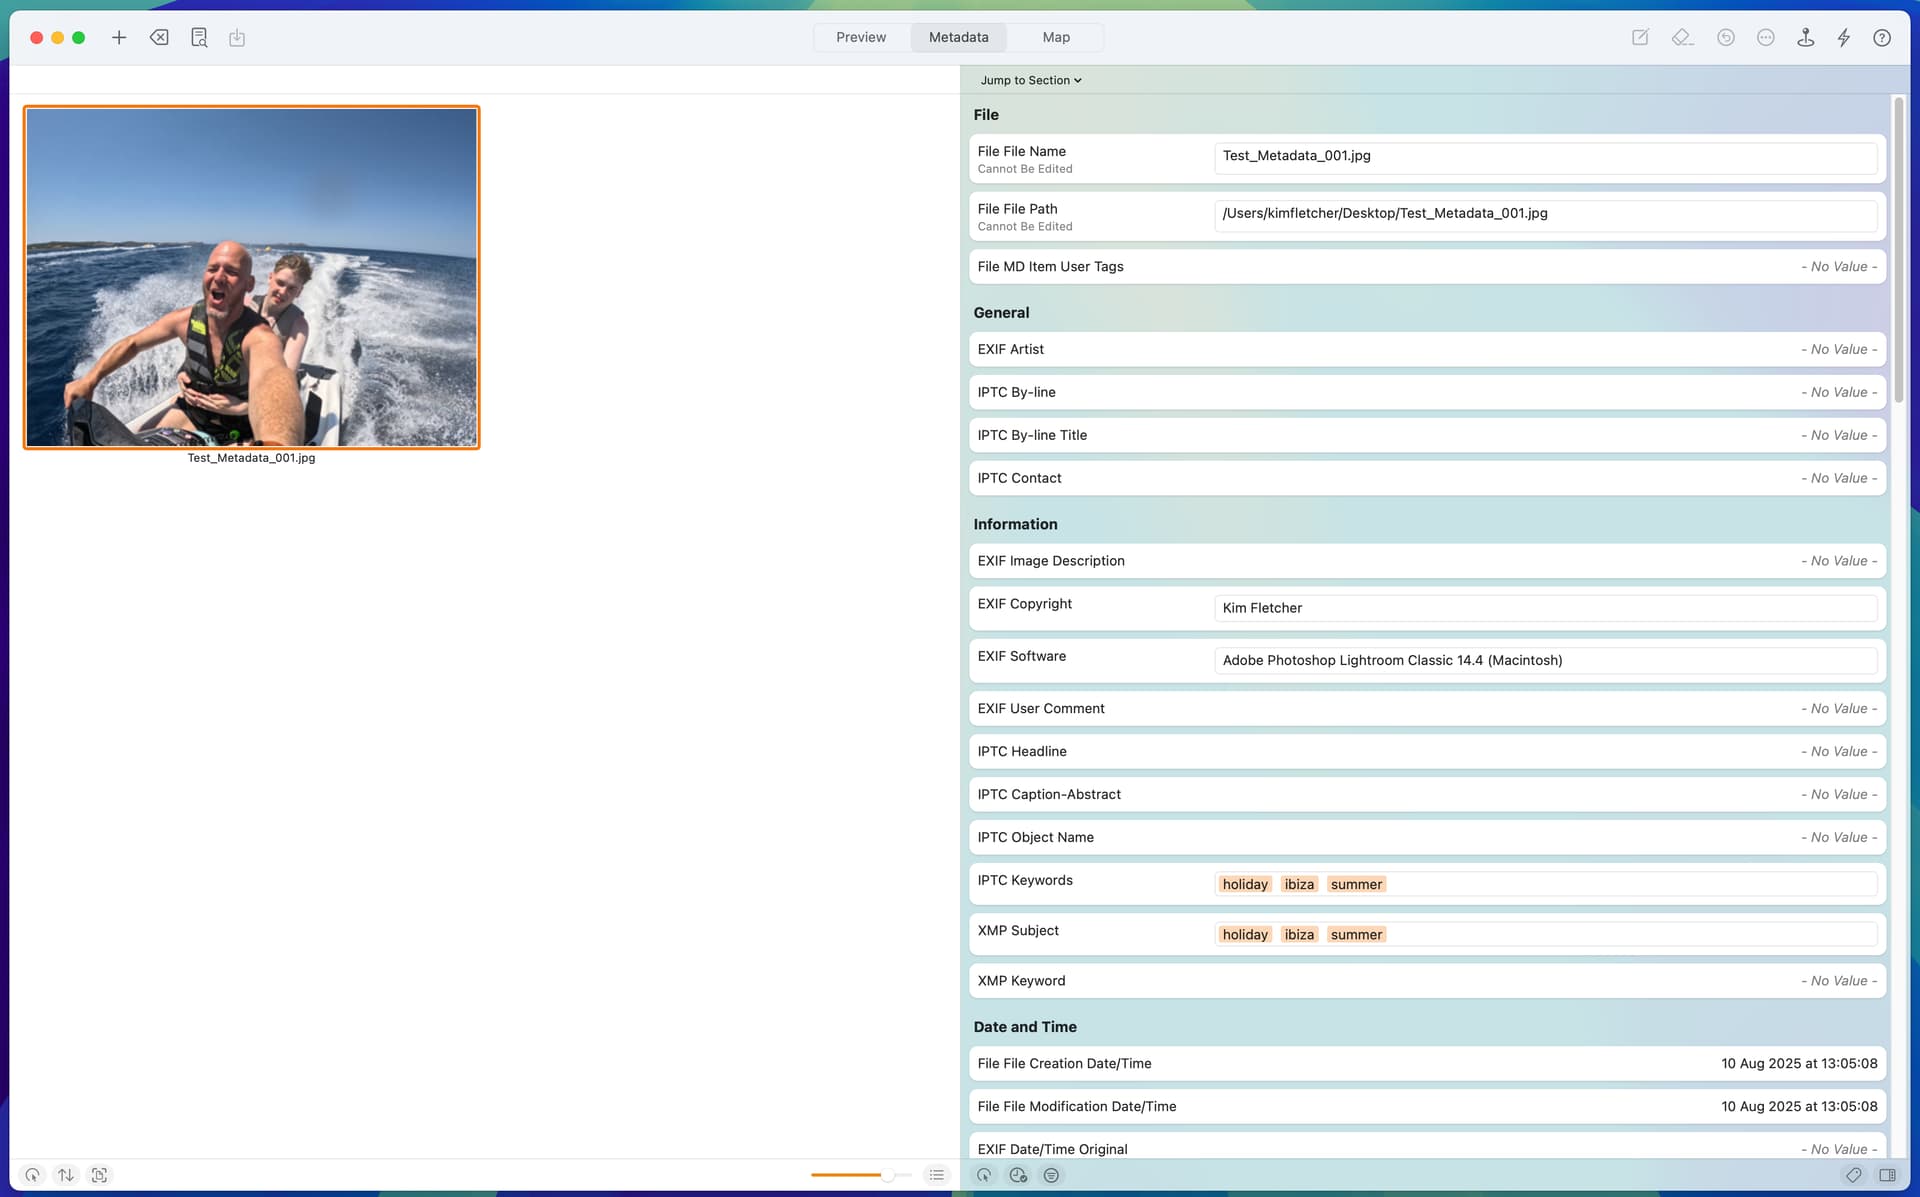Image resolution: width=1920 pixels, height=1197 pixels.
Task: Select the Test_Metadata_001.jpg thumbnail
Action: (252, 277)
